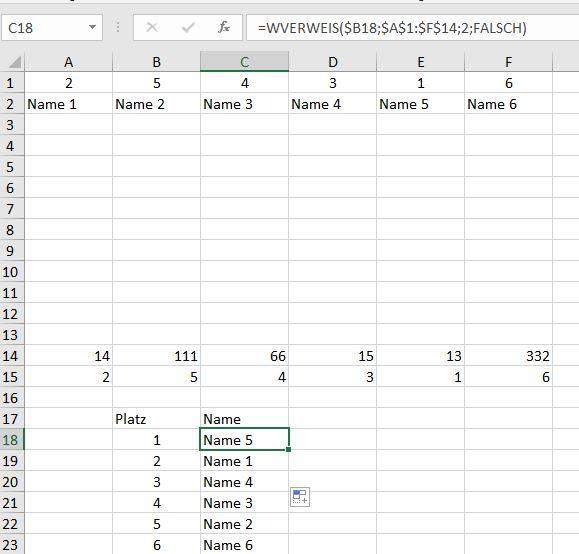
Task: Click the Select All corner triangle
Action: click(14, 62)
